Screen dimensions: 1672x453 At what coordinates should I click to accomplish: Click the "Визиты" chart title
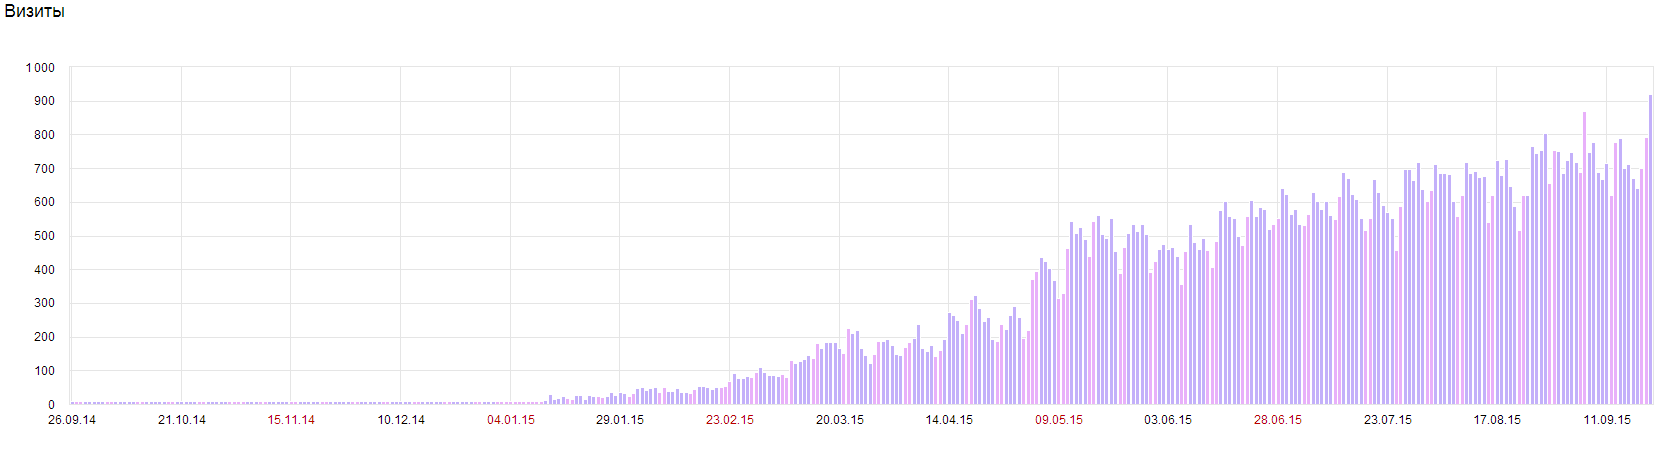[x=35, y=12]
